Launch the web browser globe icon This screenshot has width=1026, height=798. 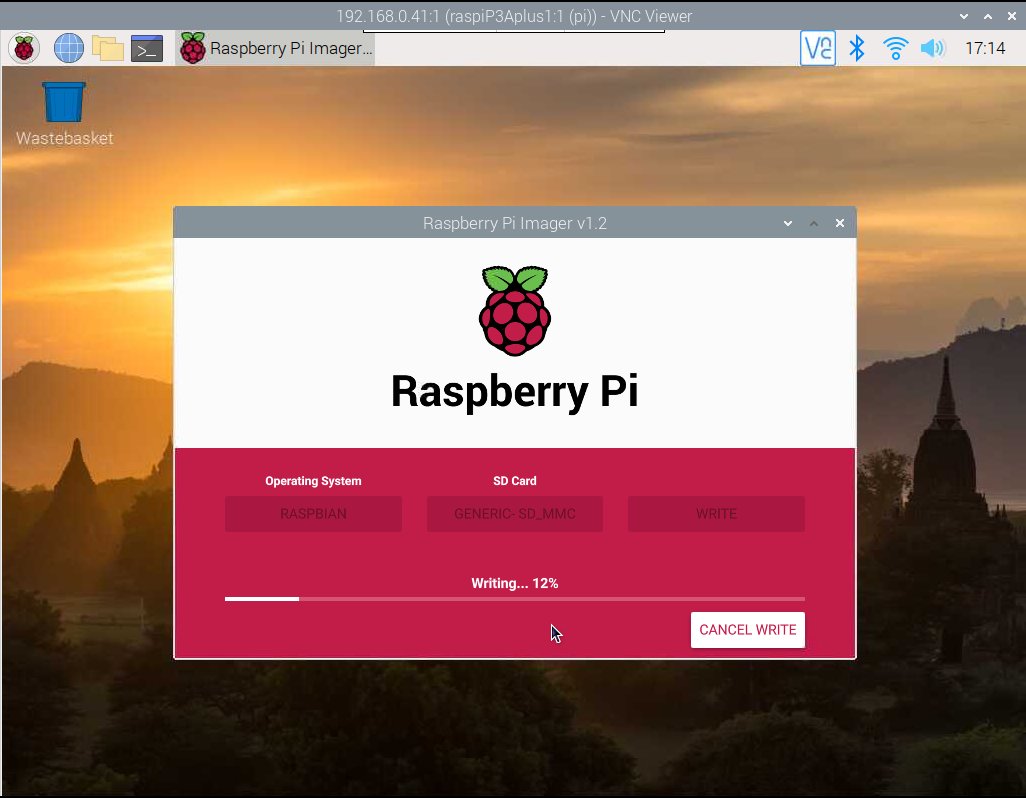[x=69, y=48]
